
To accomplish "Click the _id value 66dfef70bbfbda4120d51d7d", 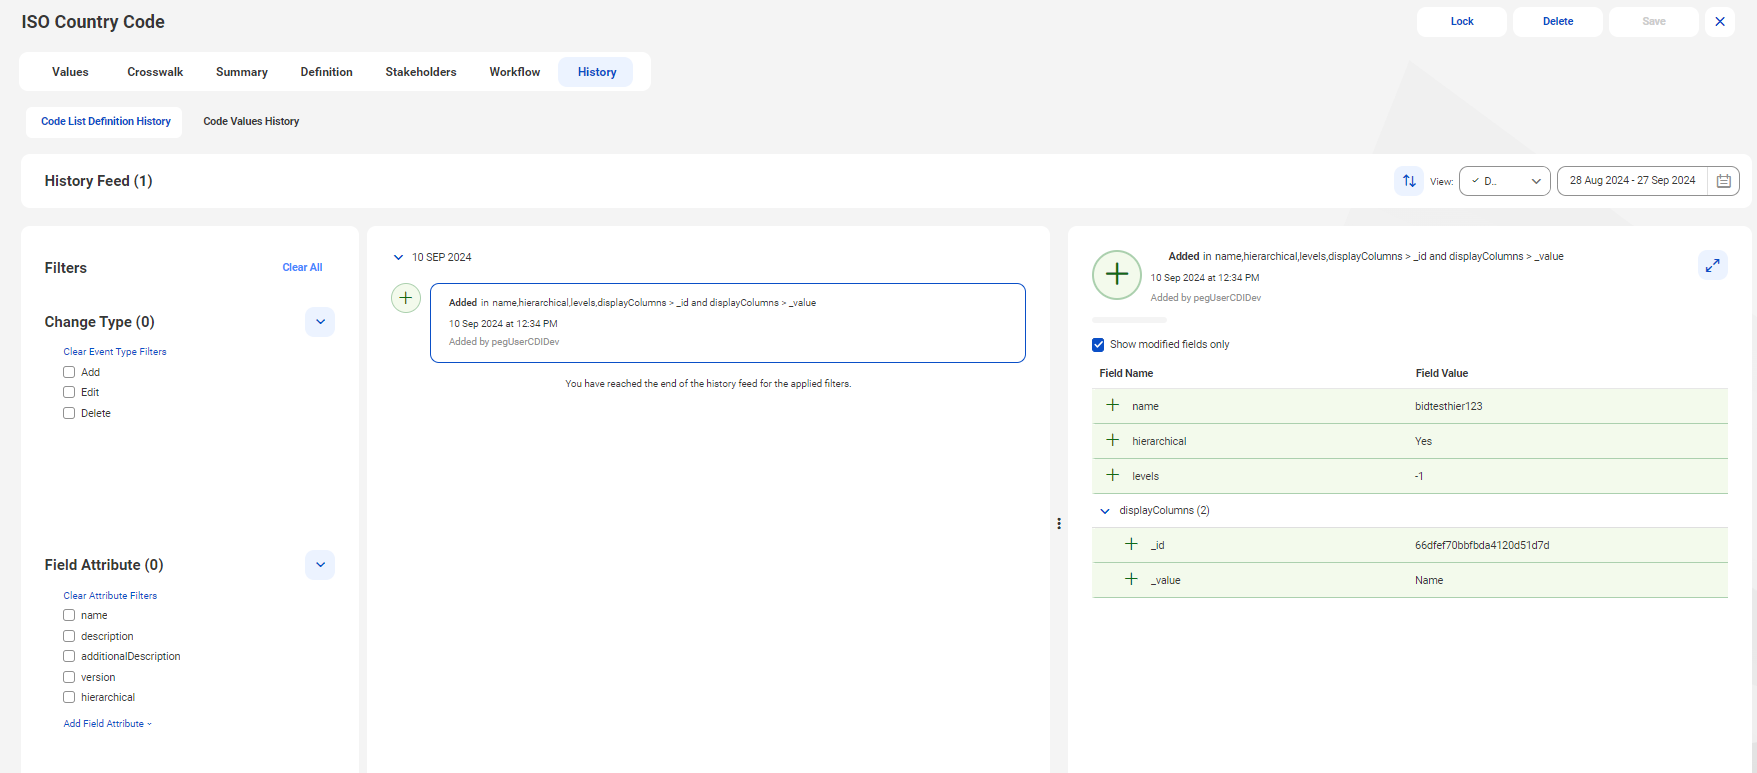I will pyautogui.click(x=1482, y=545).
